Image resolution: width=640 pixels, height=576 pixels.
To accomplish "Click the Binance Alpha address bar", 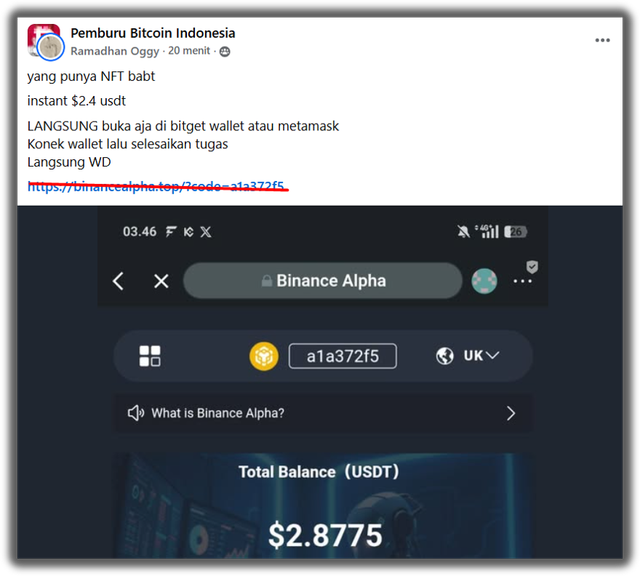I will (322, 280).
